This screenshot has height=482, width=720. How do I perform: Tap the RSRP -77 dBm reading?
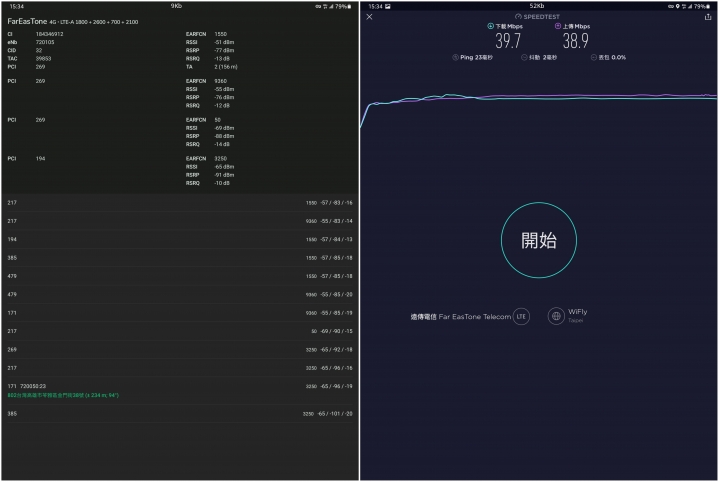coord(224,50)
